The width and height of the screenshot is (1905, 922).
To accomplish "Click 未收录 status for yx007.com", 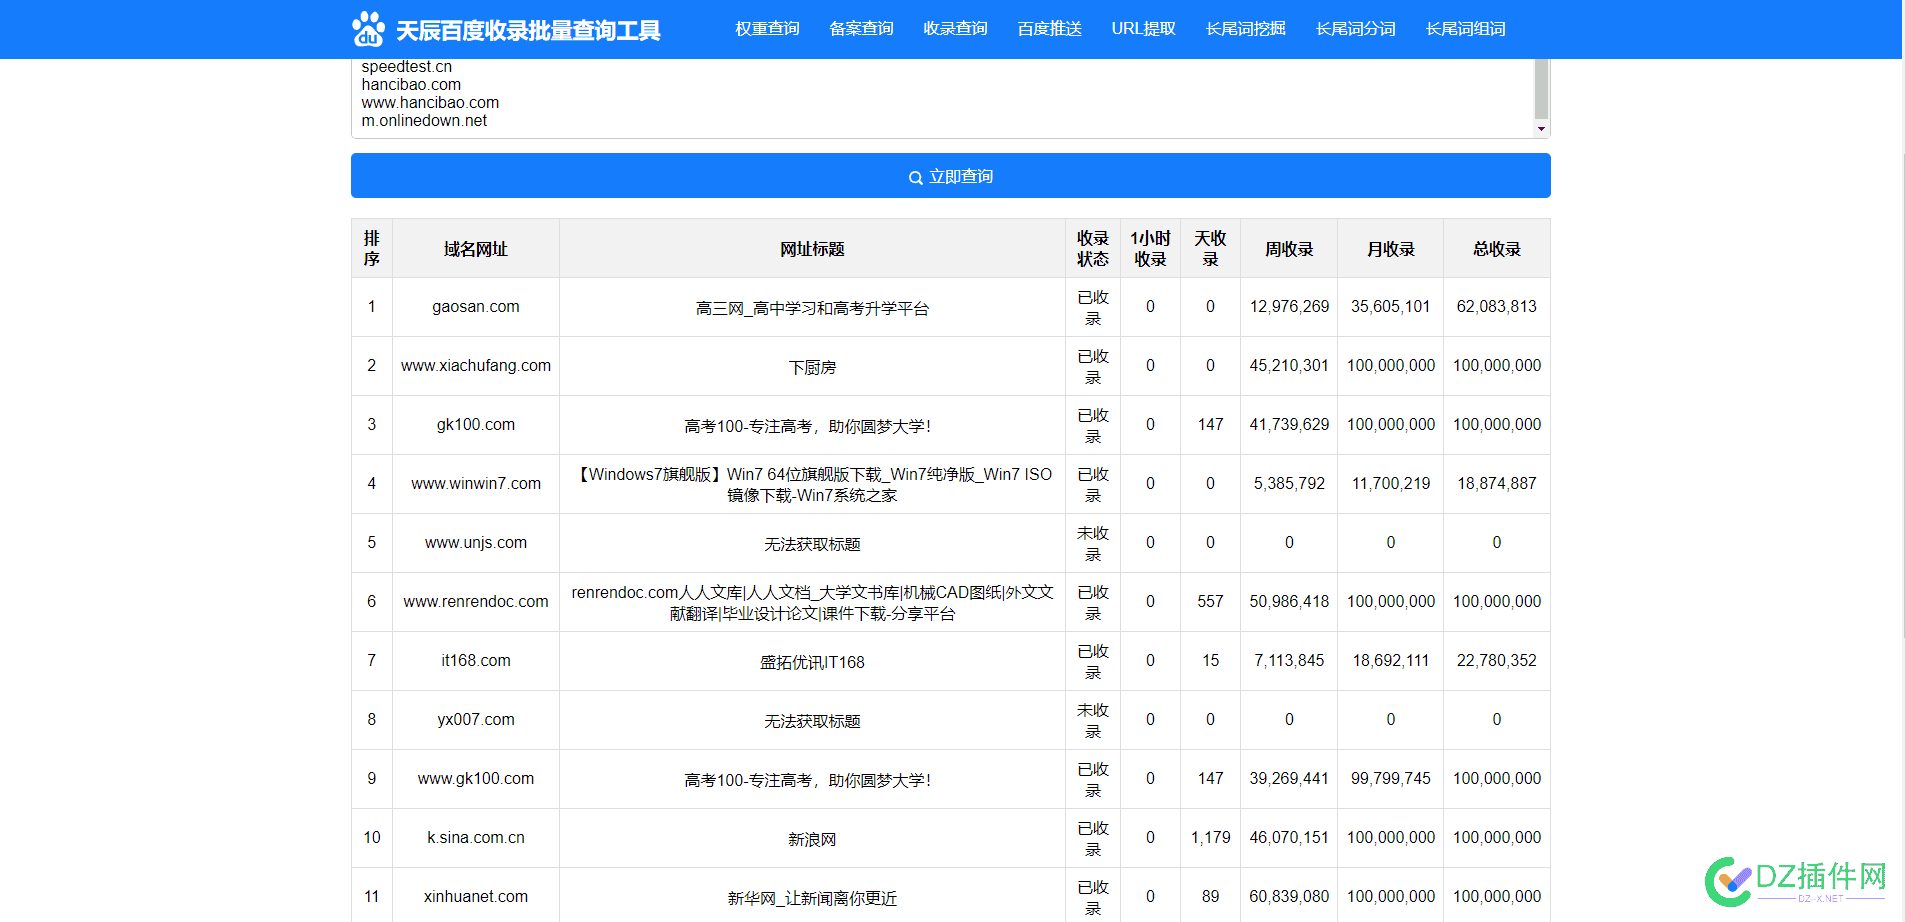I will click(1093, 720).
